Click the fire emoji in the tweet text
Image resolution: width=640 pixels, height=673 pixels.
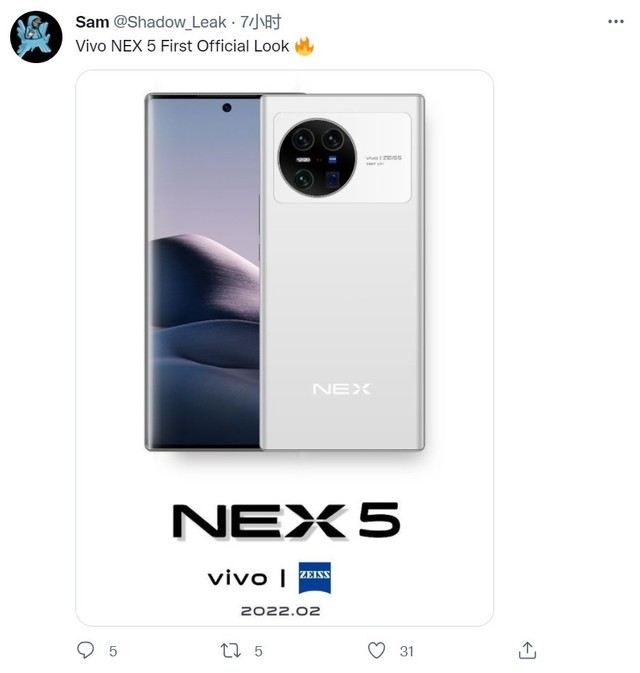pos(304,46)
